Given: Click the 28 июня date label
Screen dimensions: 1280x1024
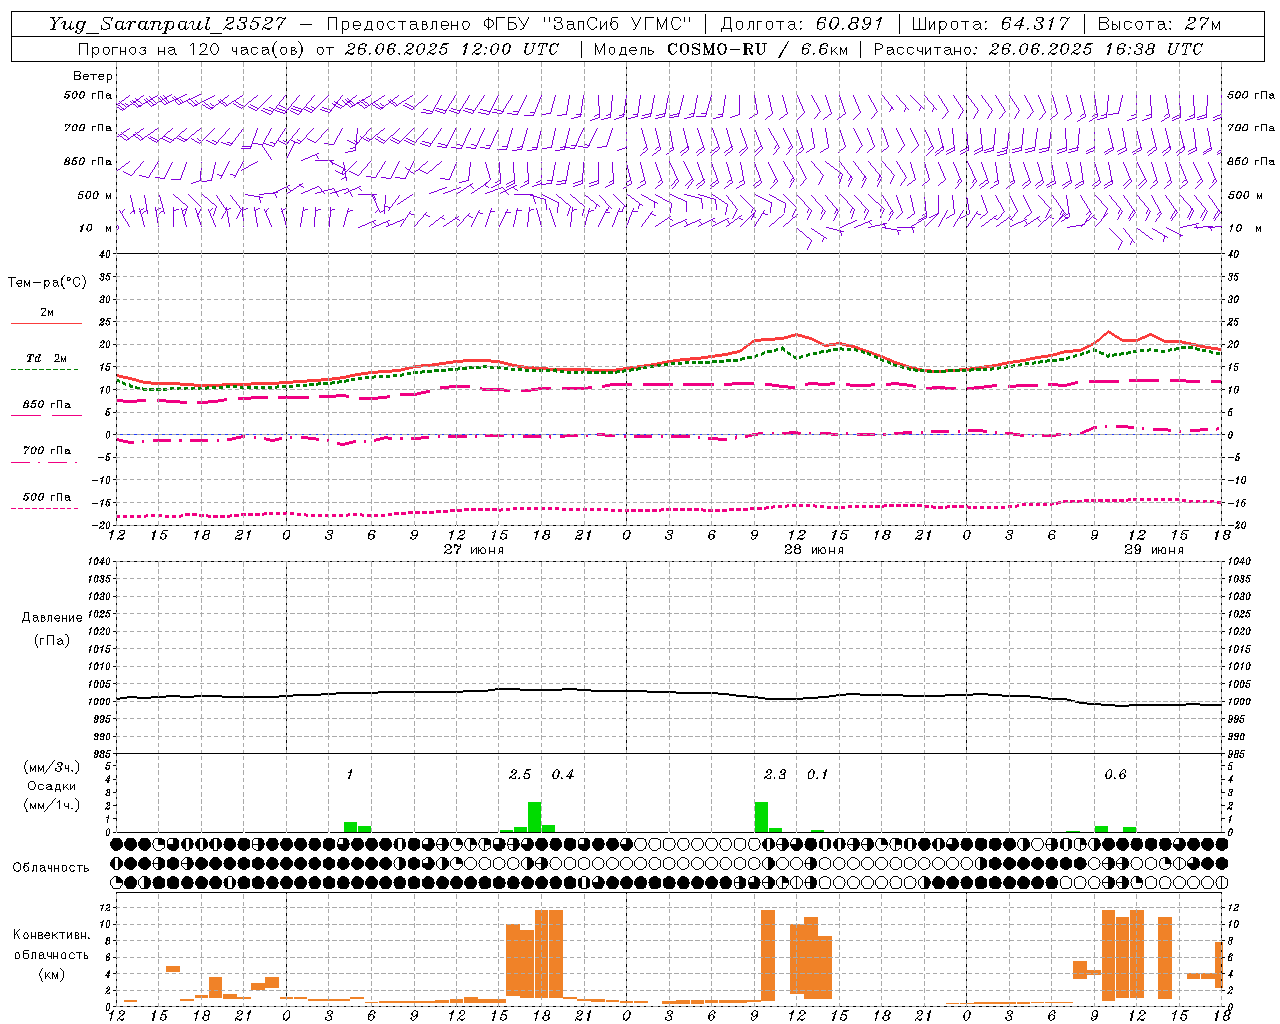Looking at the screenshot, I should point(814,550).
